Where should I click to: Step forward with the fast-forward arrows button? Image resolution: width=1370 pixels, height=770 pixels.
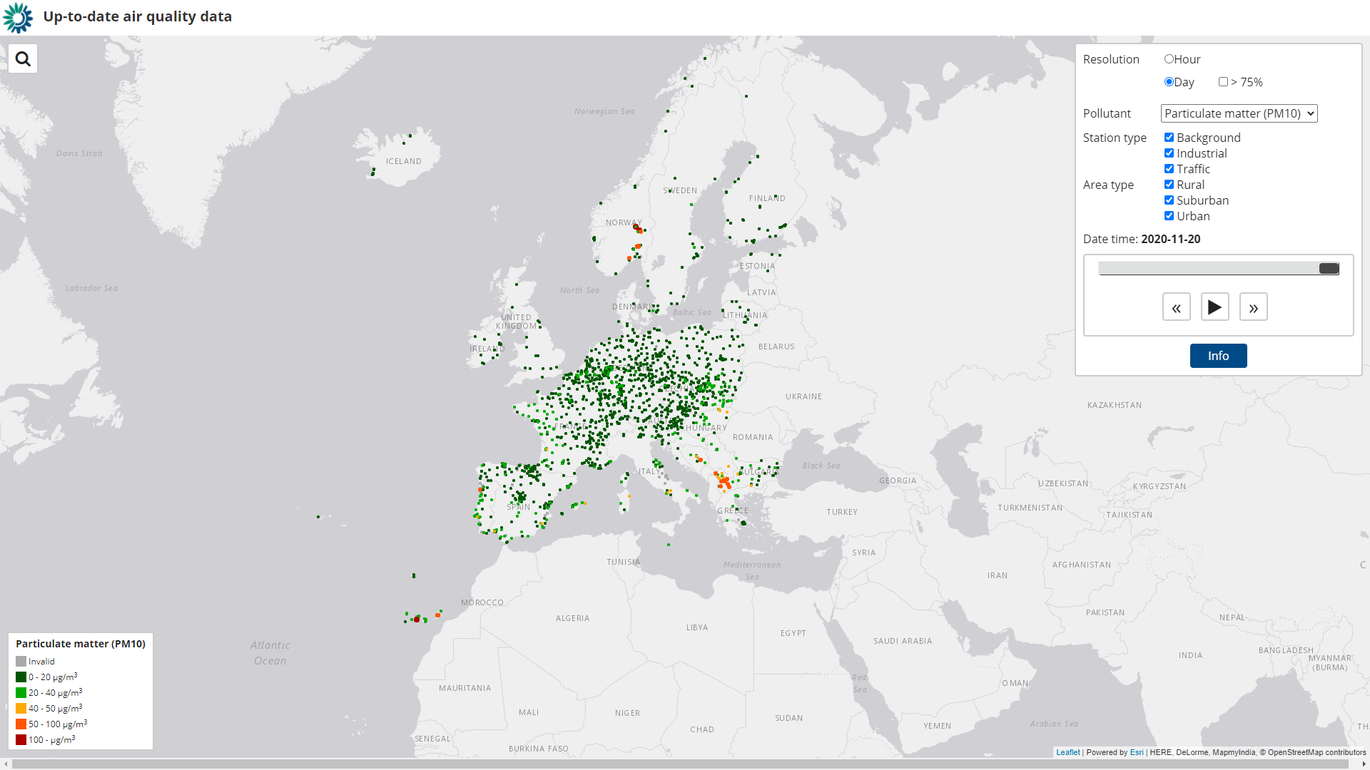coord(1253,307)
